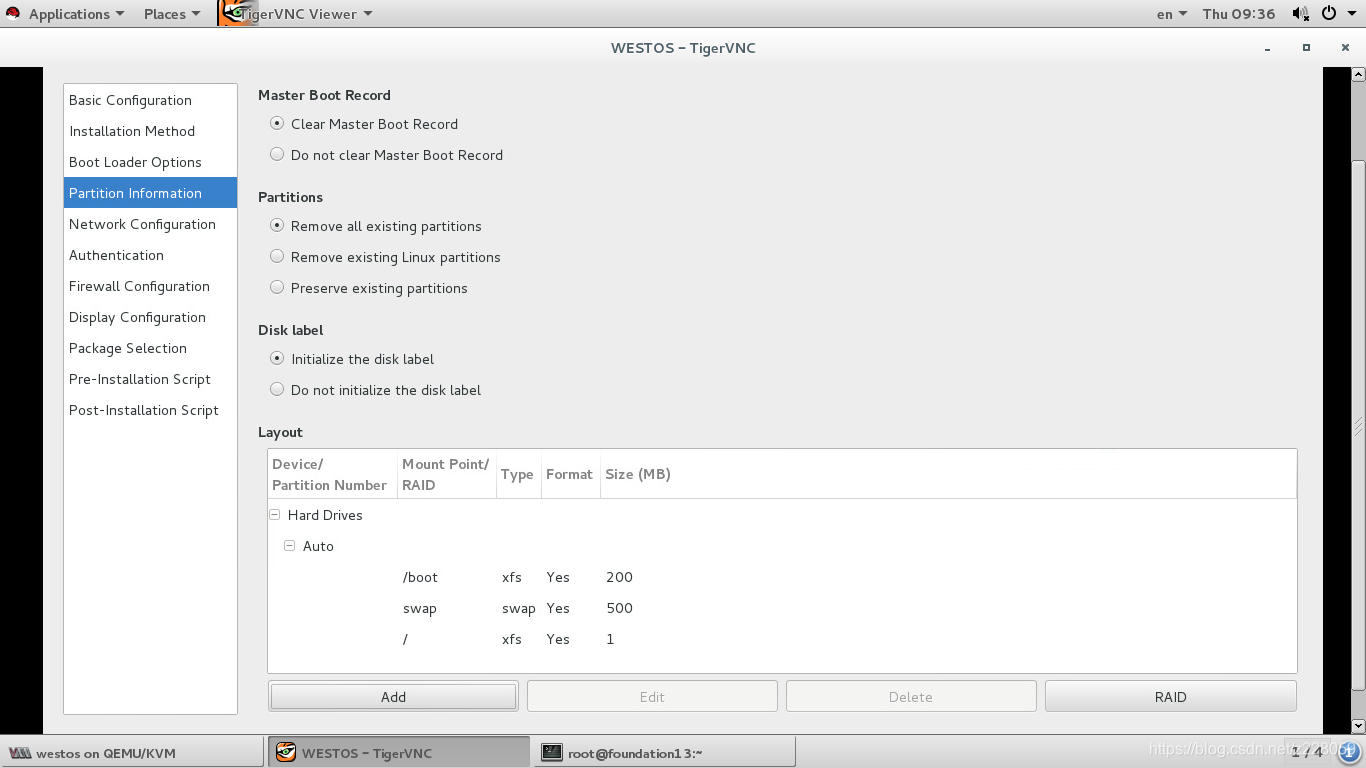
Task: Click the TigerVNC taskbar icon
Action: pyautogui.click(x=286, y=752)
